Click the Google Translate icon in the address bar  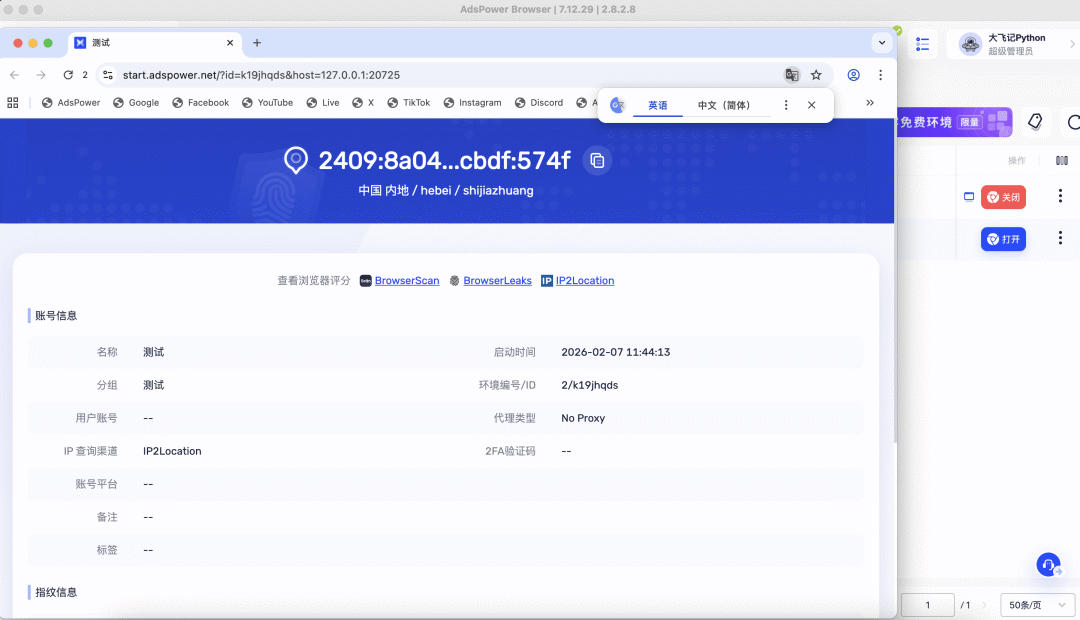point(792,75)
